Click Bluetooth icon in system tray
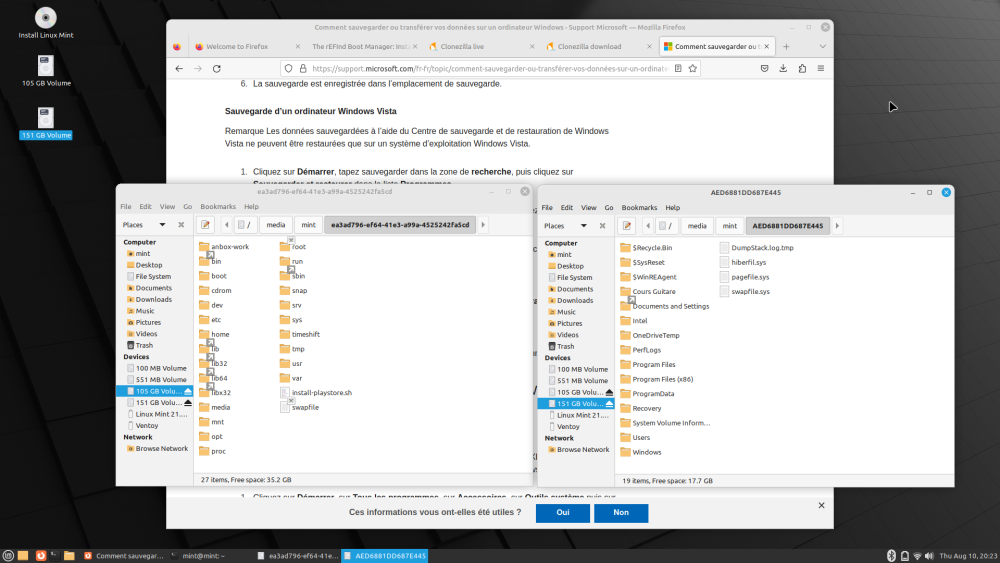 [x=891, y=555]
